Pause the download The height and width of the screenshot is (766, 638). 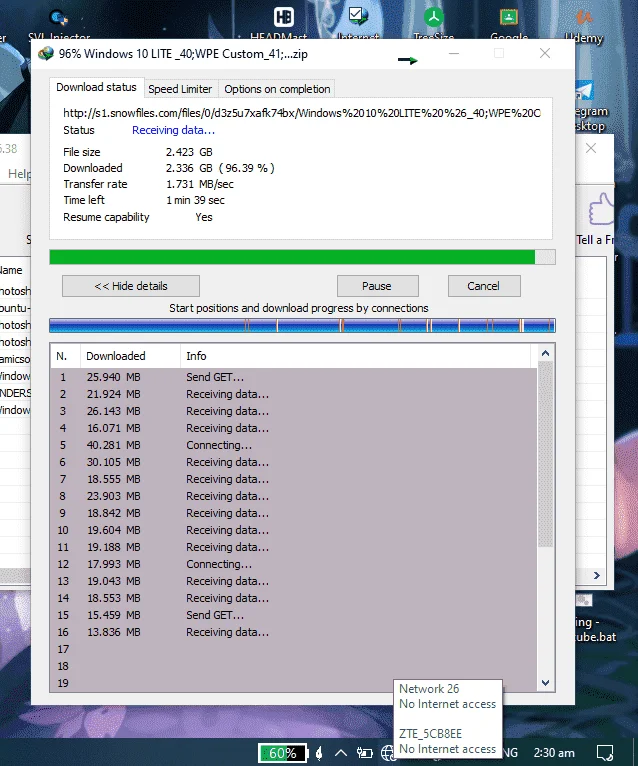[377, 286]
